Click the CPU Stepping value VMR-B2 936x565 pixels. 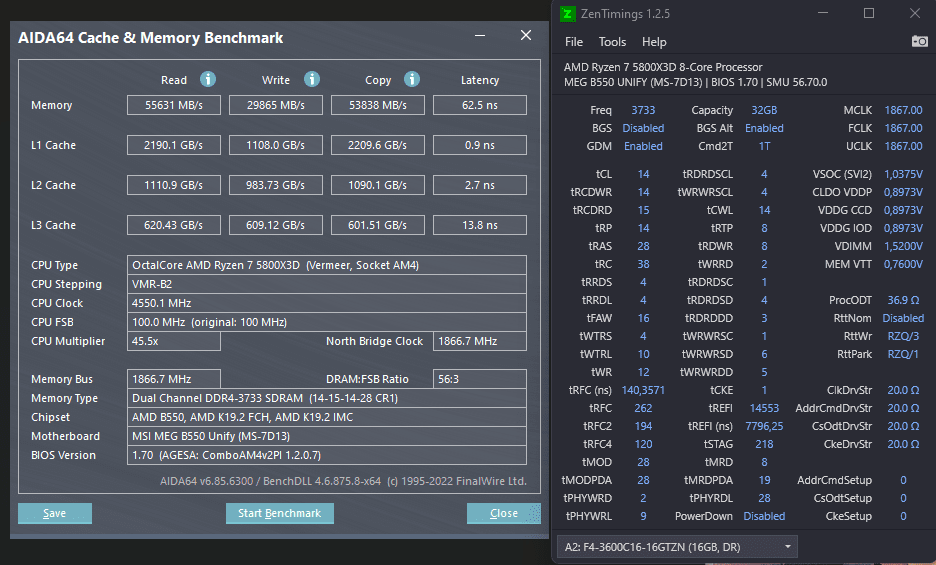point(327,284)
